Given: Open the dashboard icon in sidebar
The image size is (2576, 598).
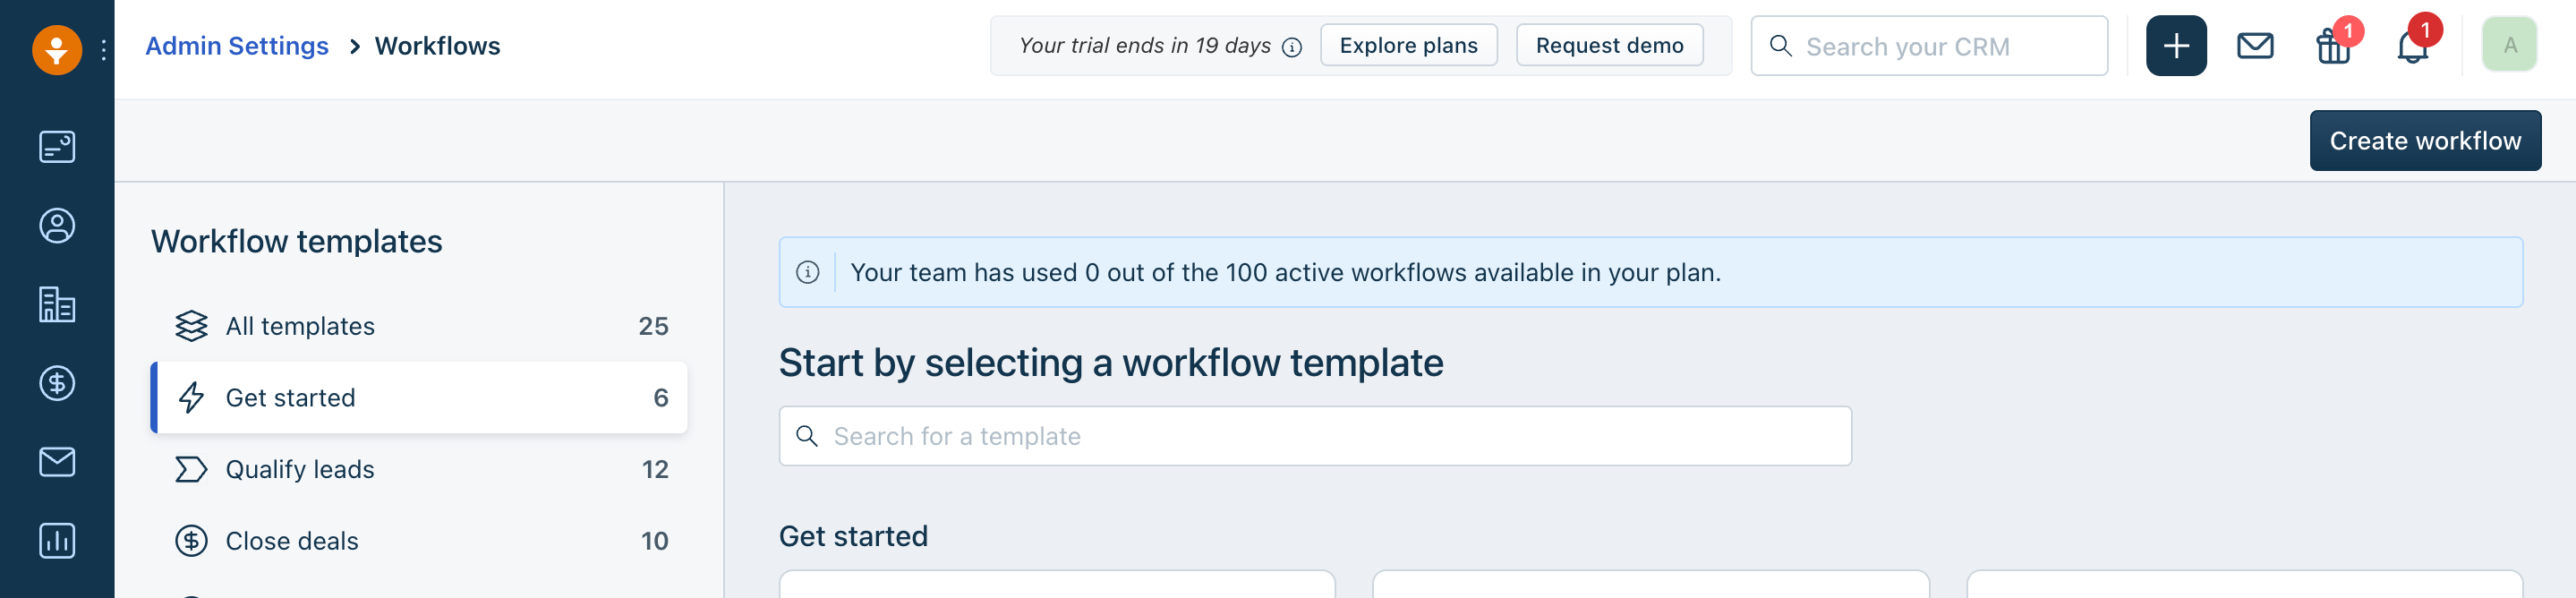Looking at the screenshot, I should (x=57, y=147).
